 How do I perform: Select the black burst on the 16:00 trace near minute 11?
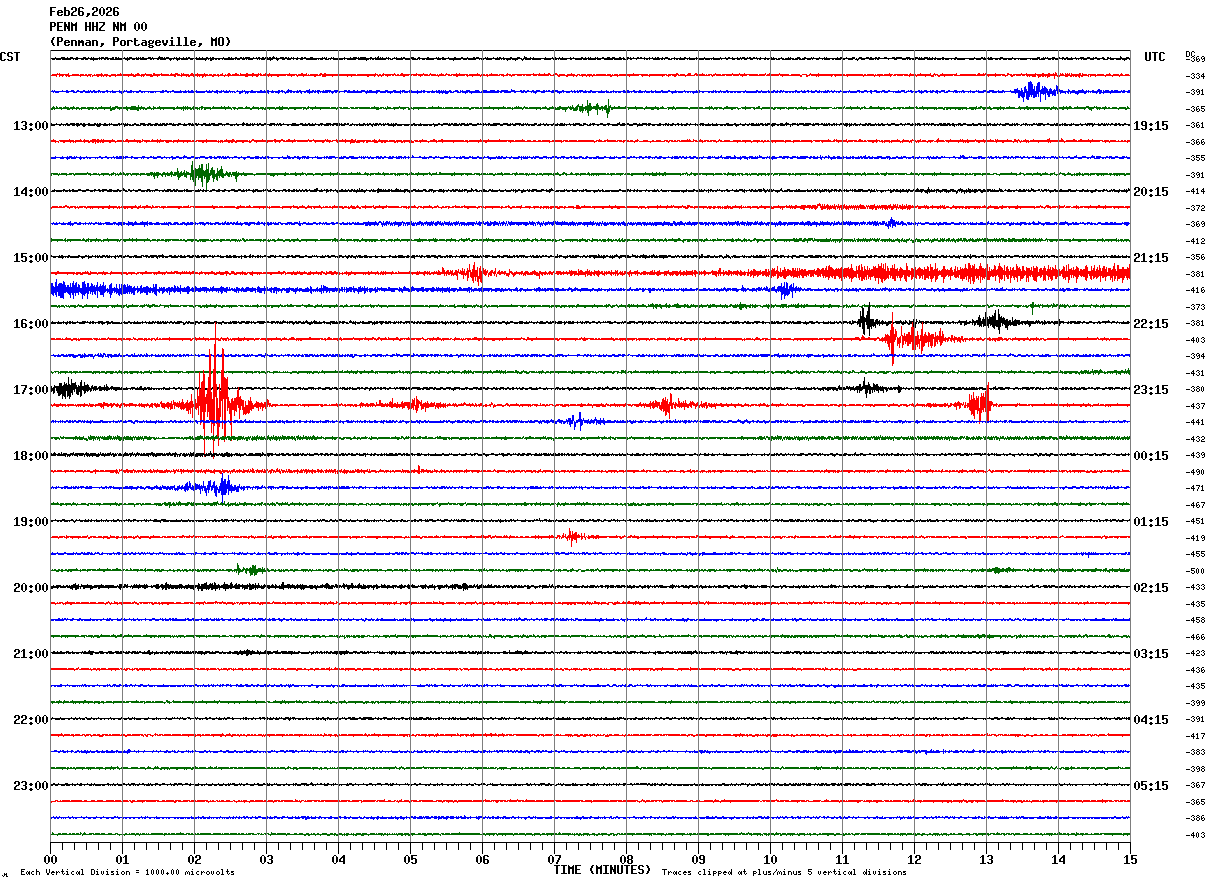tap(866, 321)
